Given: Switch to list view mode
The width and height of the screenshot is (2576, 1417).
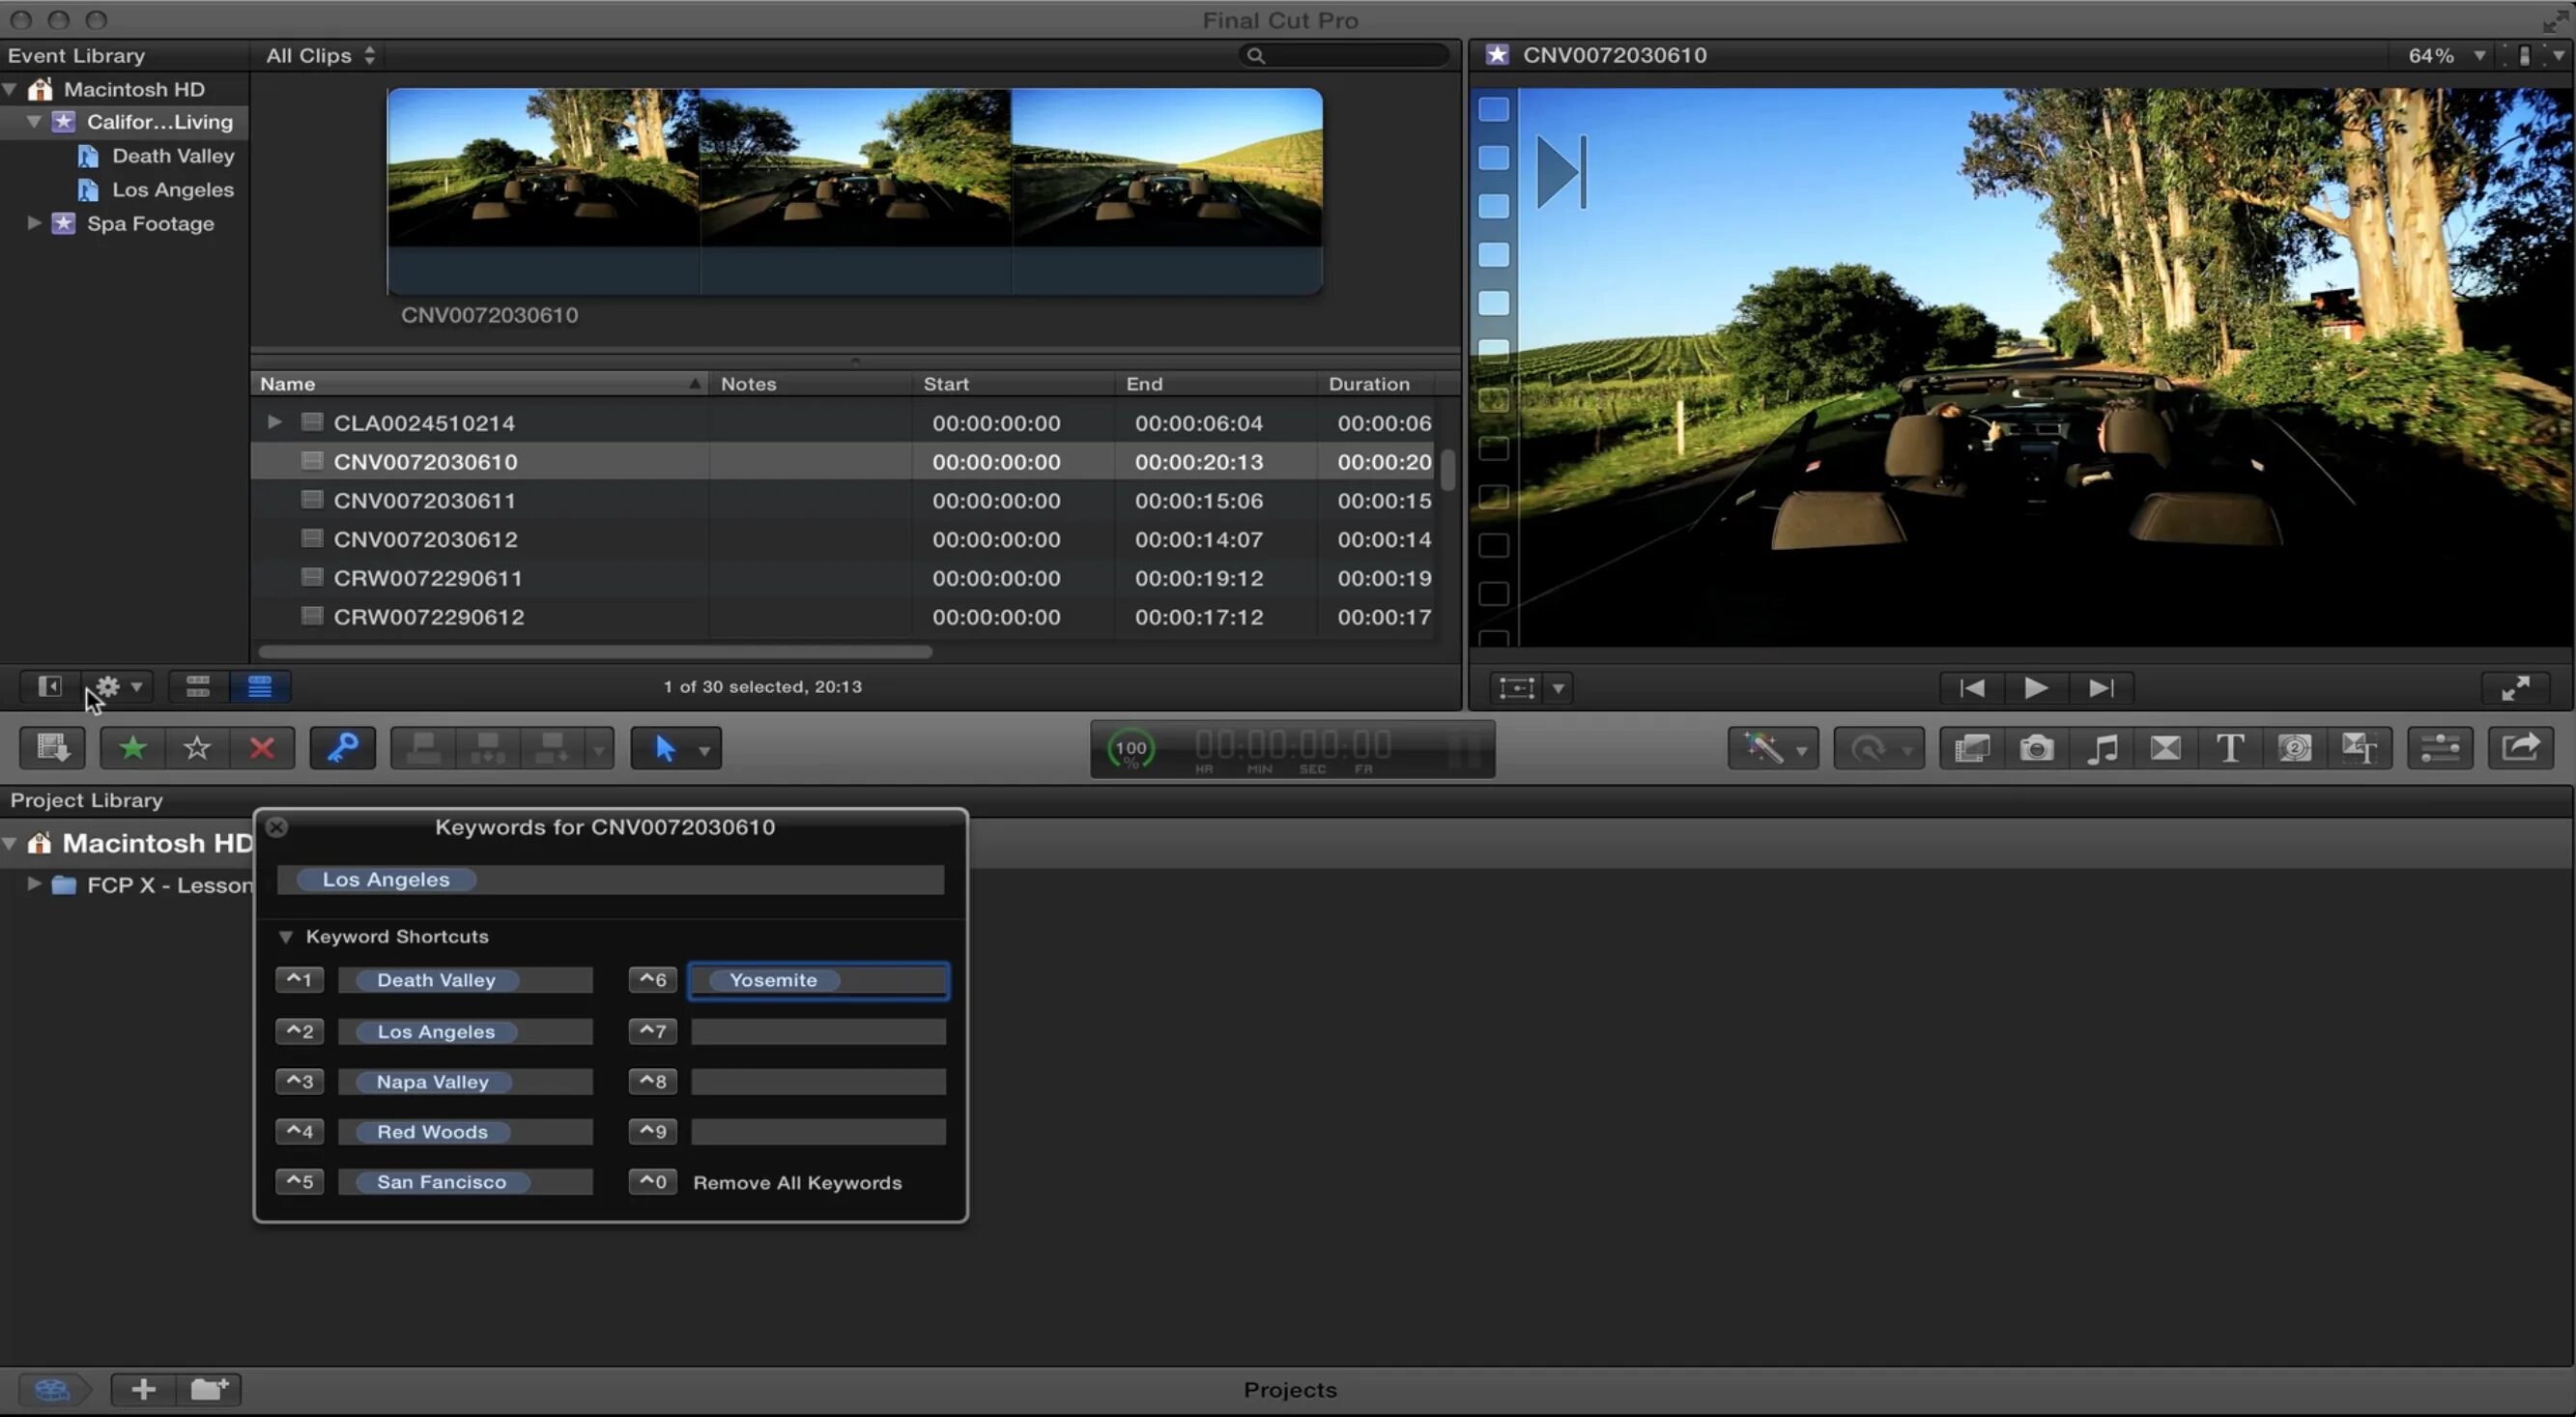Looking at the screenshot, I should click(259, 686).
